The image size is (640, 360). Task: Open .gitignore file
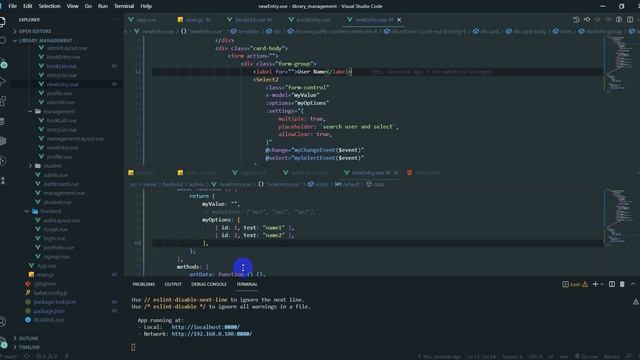[45, 284]
